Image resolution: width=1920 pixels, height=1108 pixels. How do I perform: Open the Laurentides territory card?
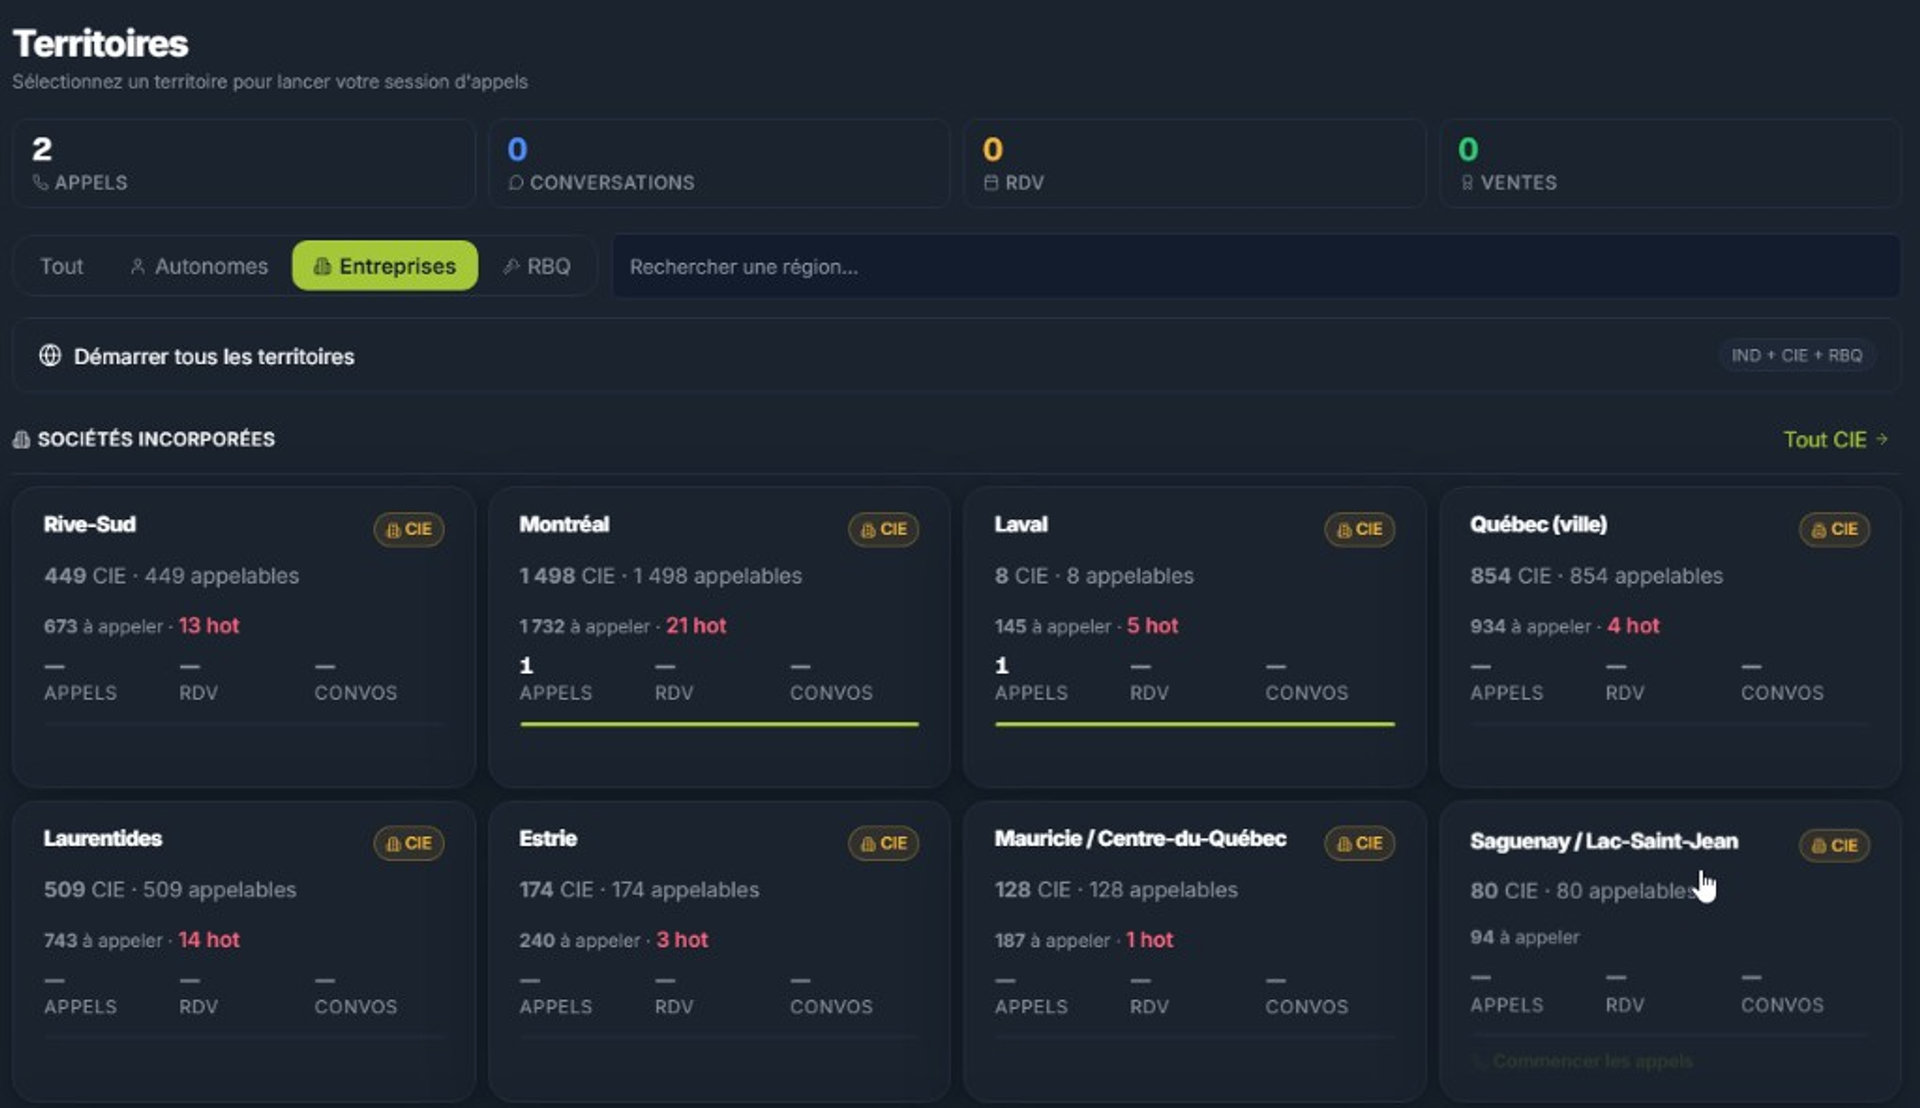[243, 951]
